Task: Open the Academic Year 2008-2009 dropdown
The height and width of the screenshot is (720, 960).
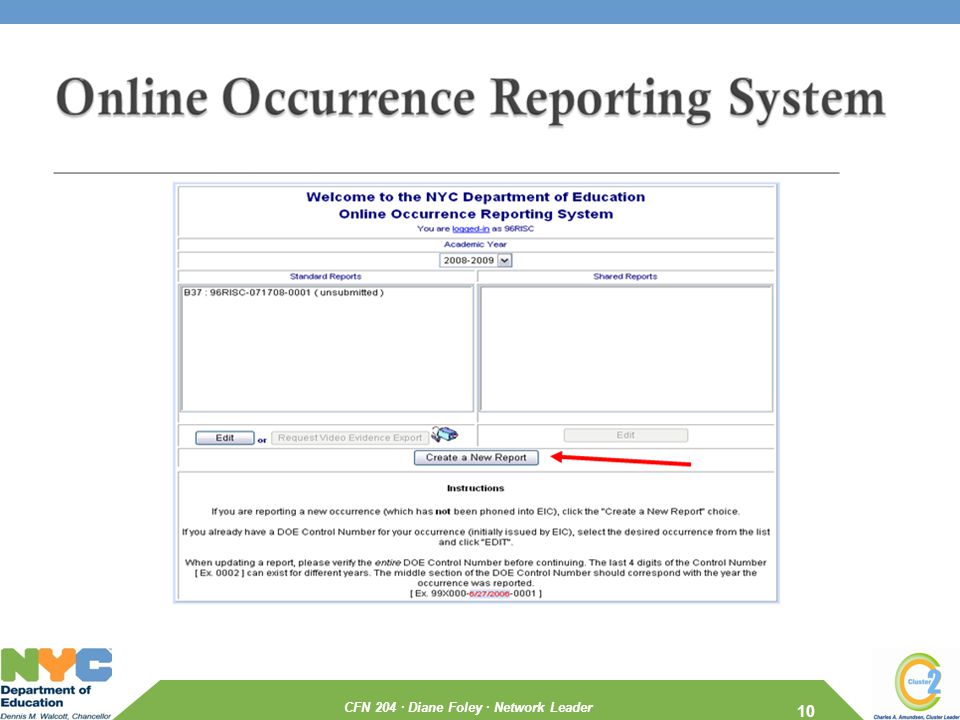Action: tap(476, 260)
